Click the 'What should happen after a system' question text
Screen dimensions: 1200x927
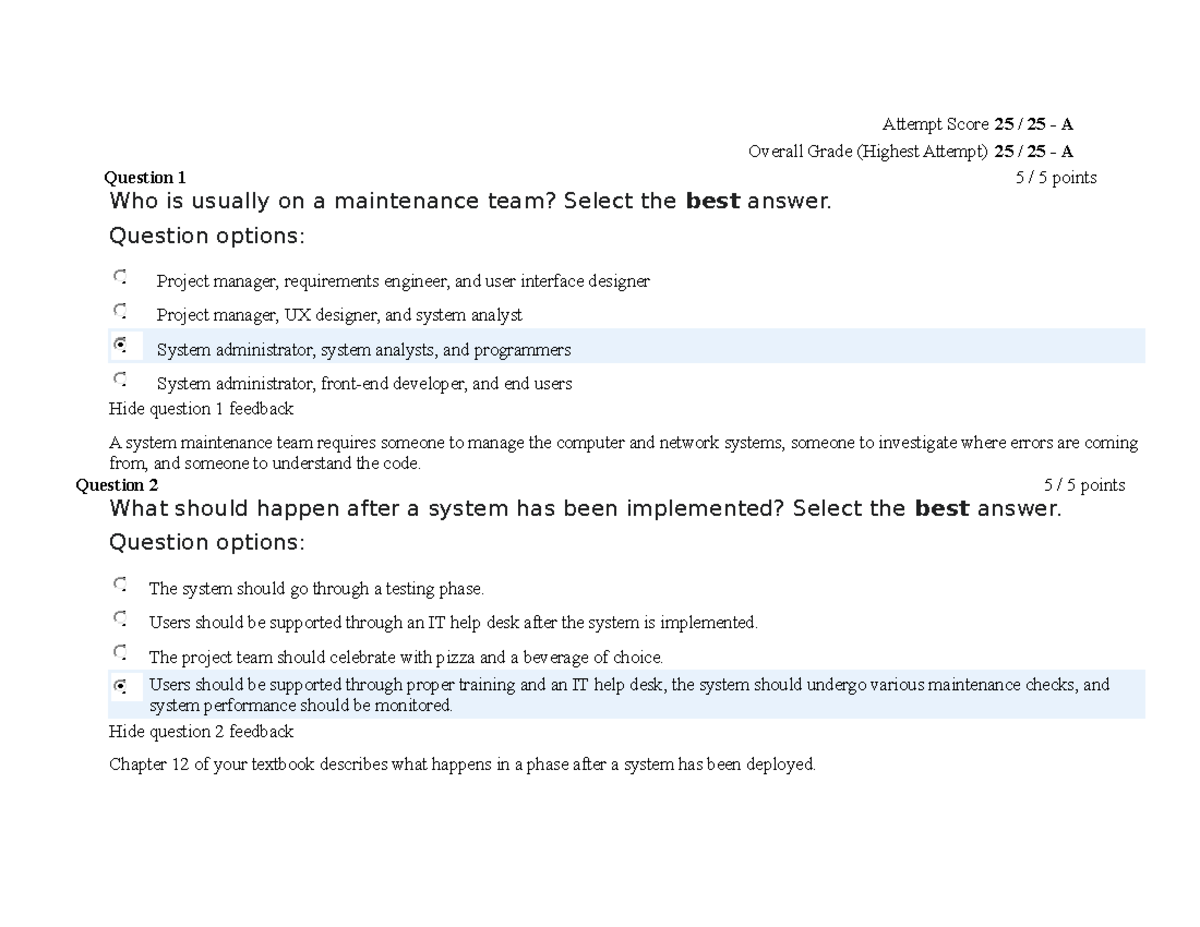click(x=584, y=509)
